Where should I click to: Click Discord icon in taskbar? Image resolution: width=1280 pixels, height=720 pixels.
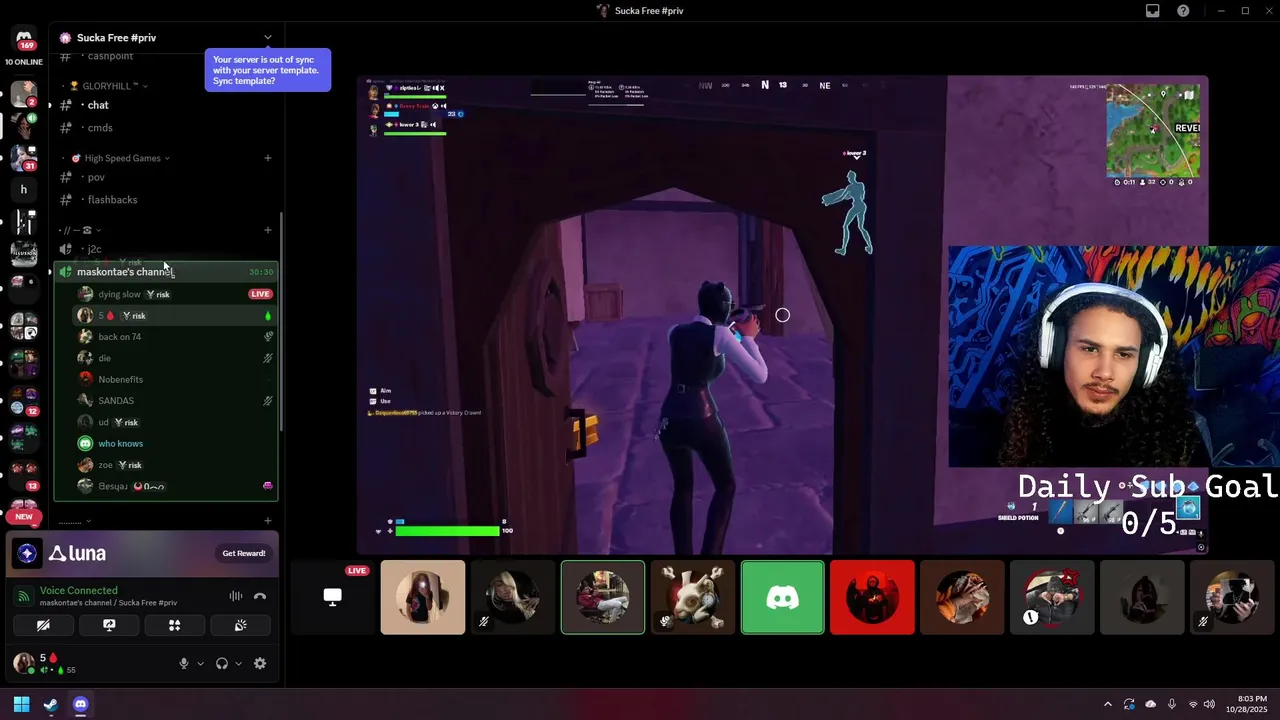[81, 704]
